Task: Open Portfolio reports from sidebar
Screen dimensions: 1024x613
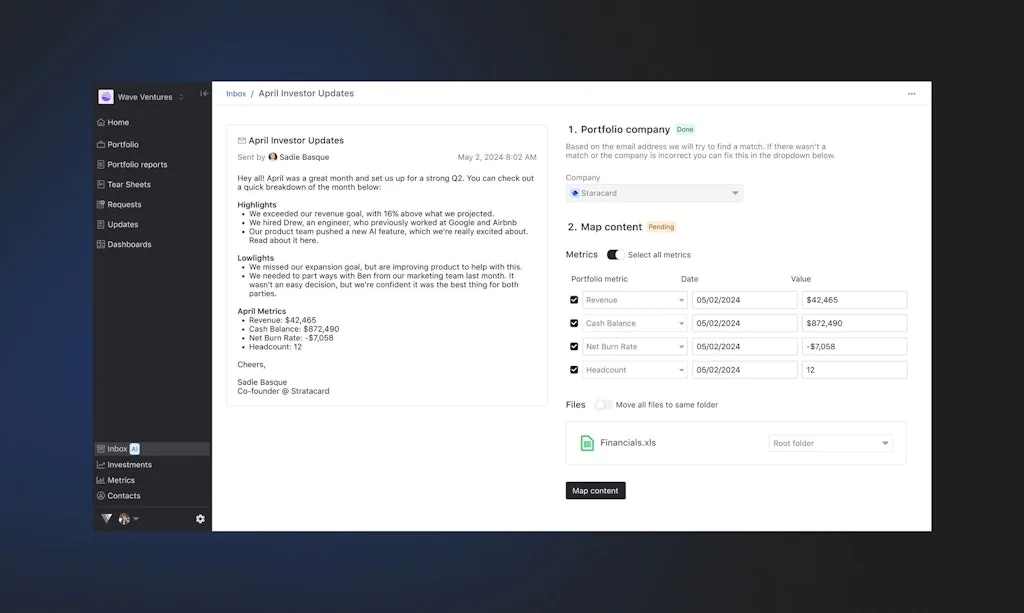Action: (137, 164)
